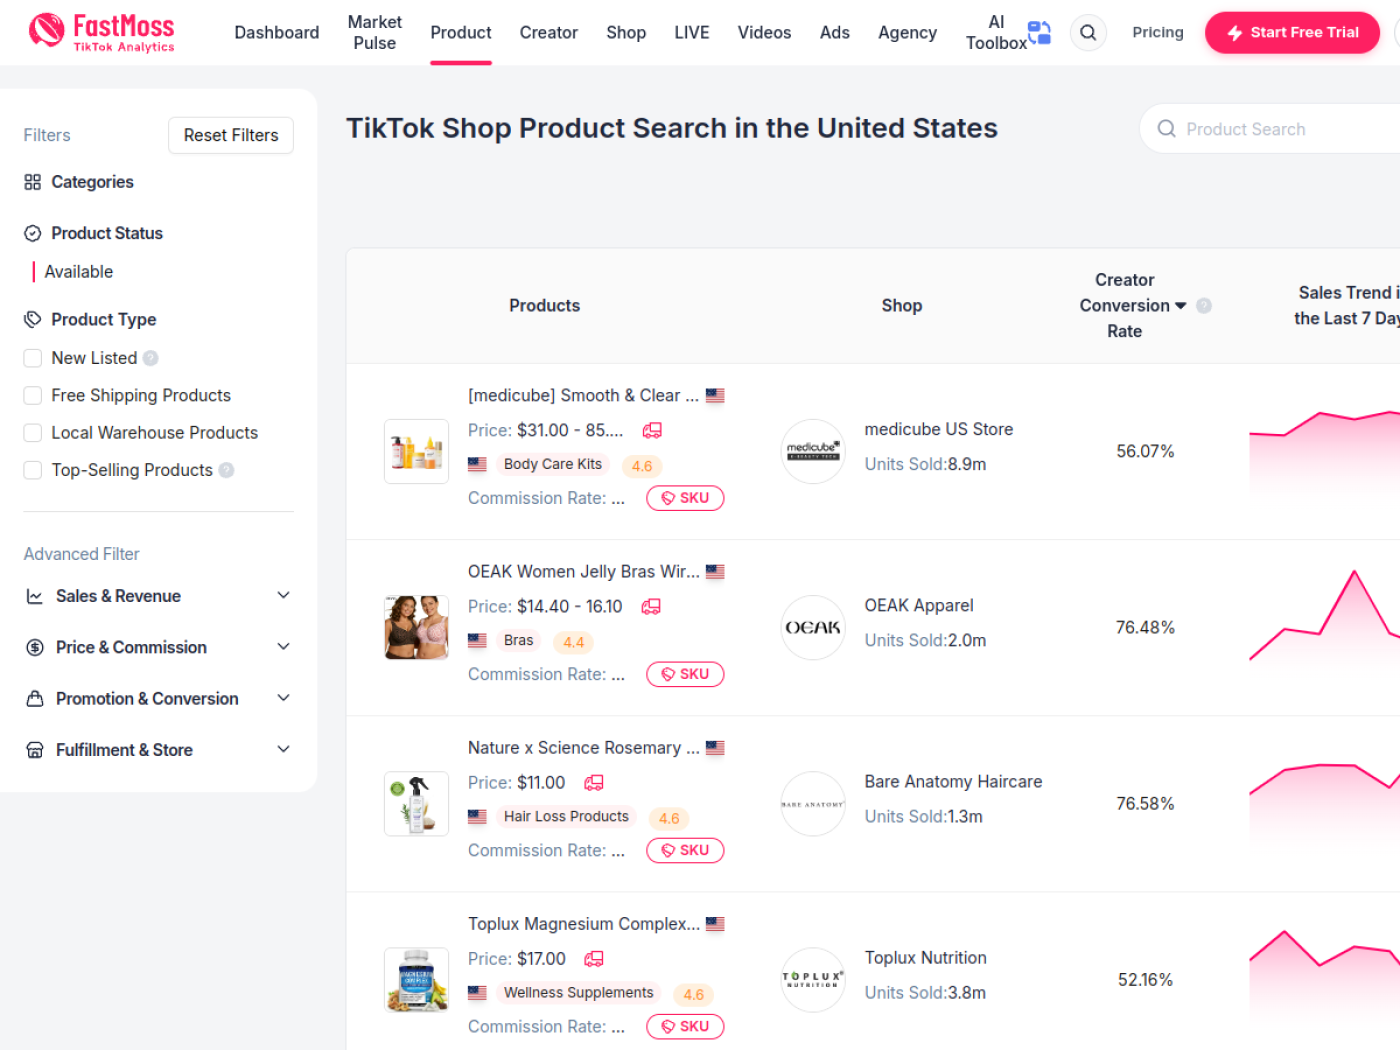Click the delivery truck icon on medicube row
Viewport: 1400px width, 1050px height.
(652, 430)
